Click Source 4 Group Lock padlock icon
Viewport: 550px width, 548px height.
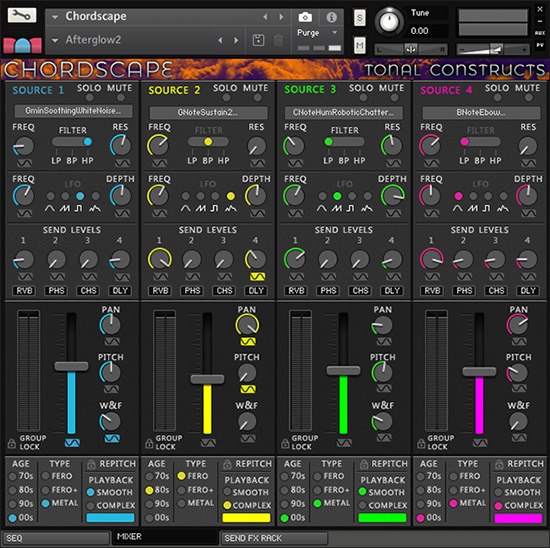pos(421,443)
